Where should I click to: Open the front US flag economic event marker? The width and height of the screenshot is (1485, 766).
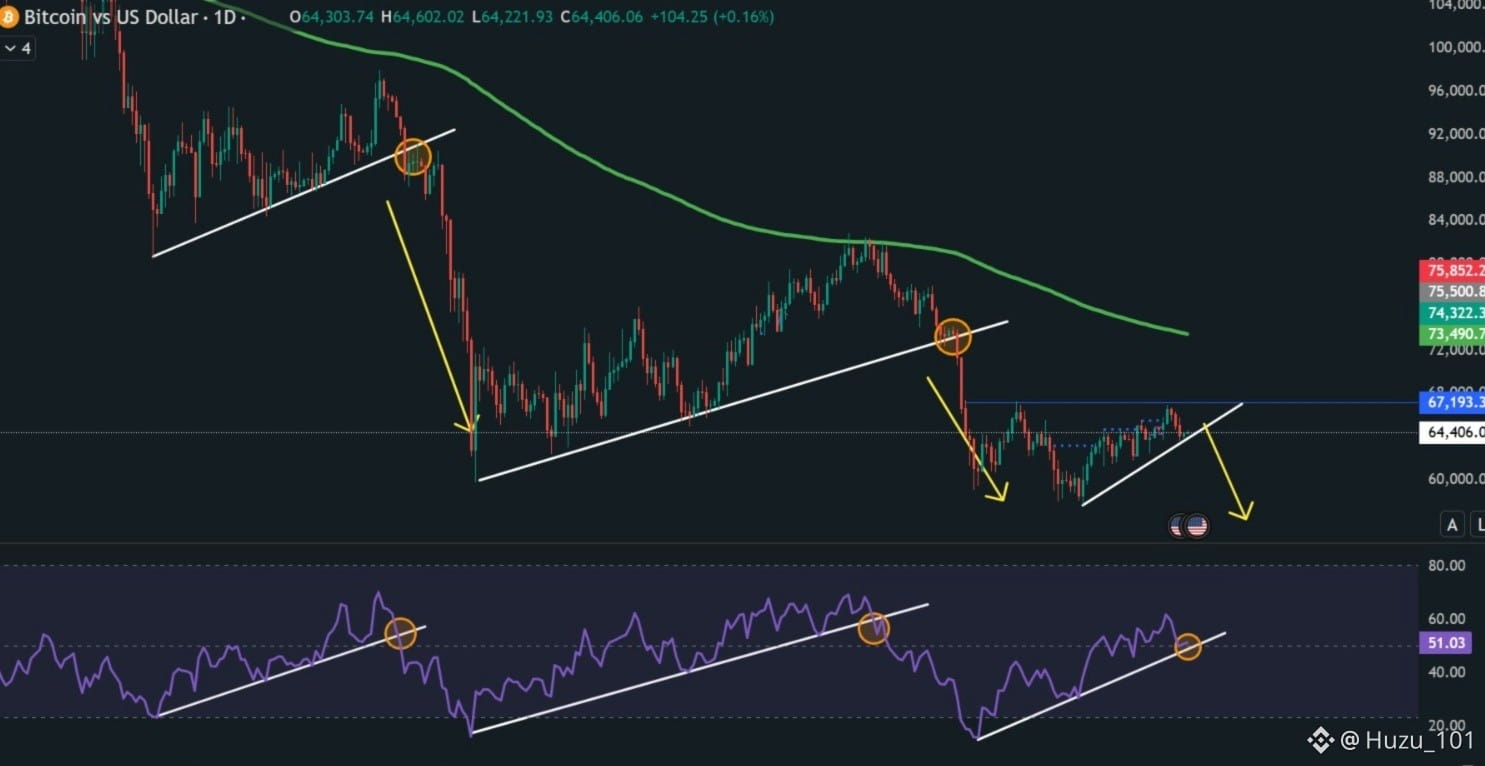pyautogui.click(x=1197, y=526)
